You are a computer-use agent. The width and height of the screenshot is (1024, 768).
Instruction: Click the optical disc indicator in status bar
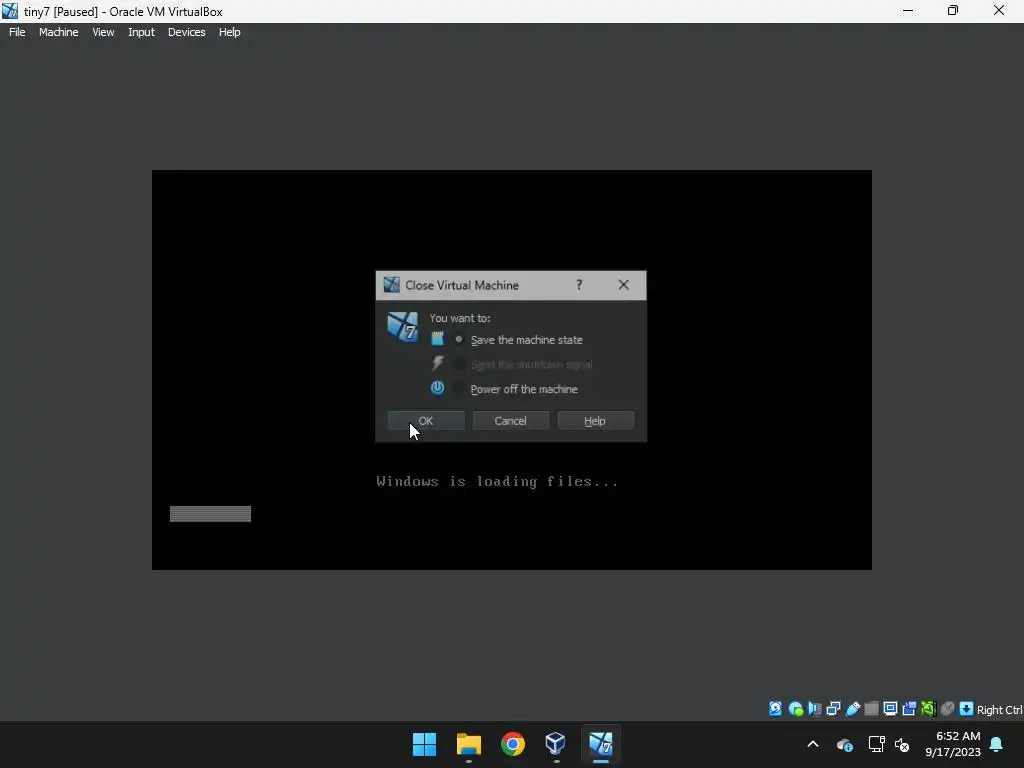[x=795, y=709]
